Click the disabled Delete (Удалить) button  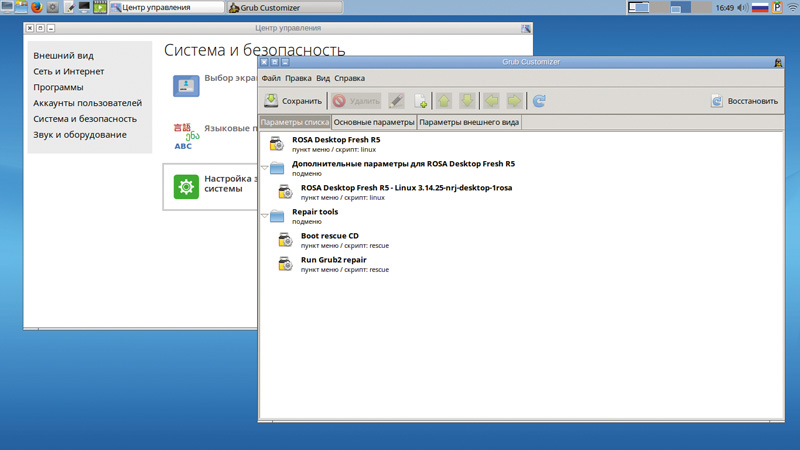point(356,101)
